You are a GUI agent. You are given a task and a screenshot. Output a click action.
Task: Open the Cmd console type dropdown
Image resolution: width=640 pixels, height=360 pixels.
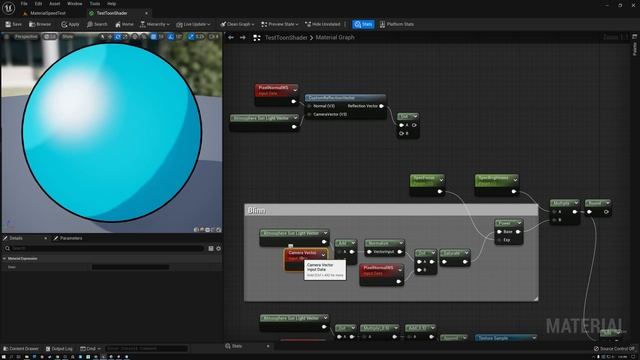click(91, 349)
